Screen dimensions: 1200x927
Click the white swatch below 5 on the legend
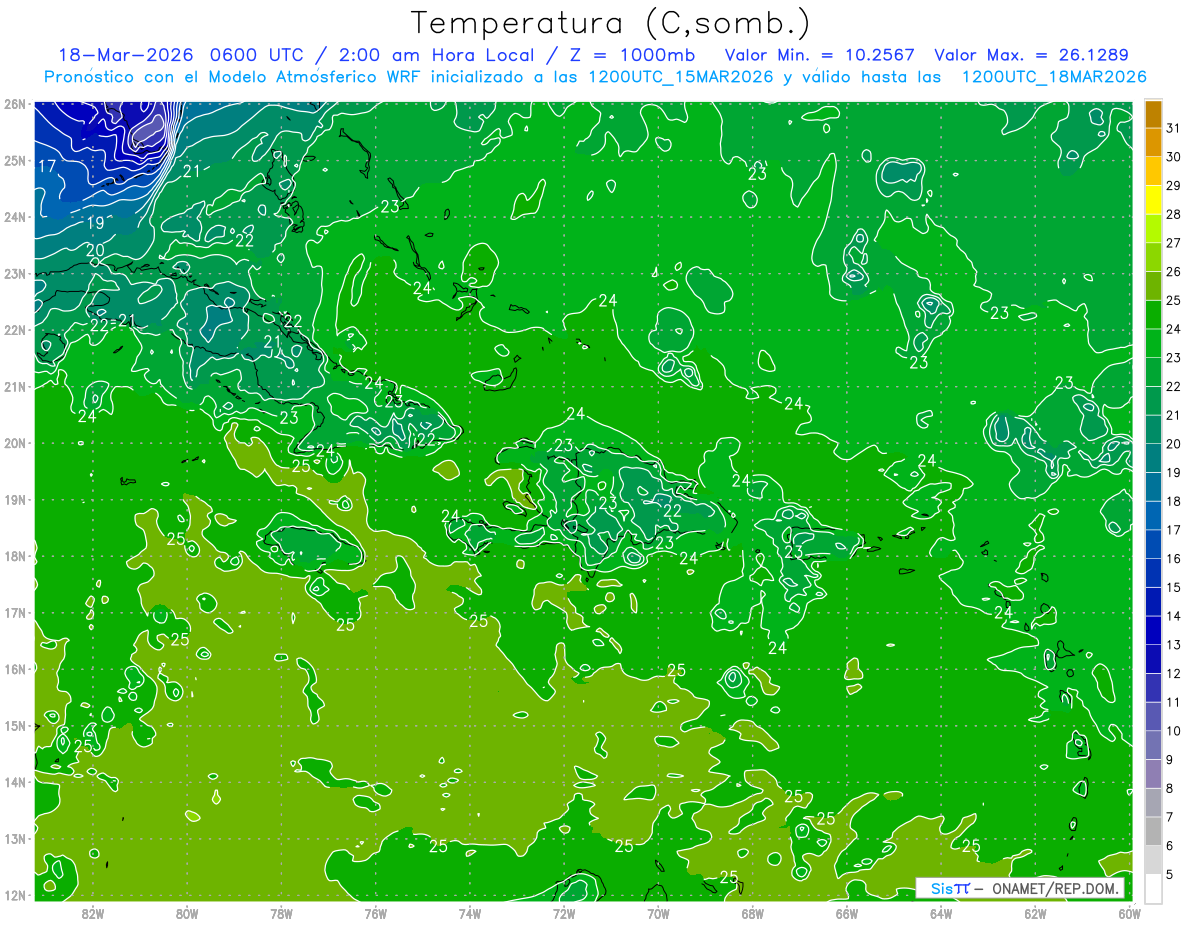pos(1153,889)
